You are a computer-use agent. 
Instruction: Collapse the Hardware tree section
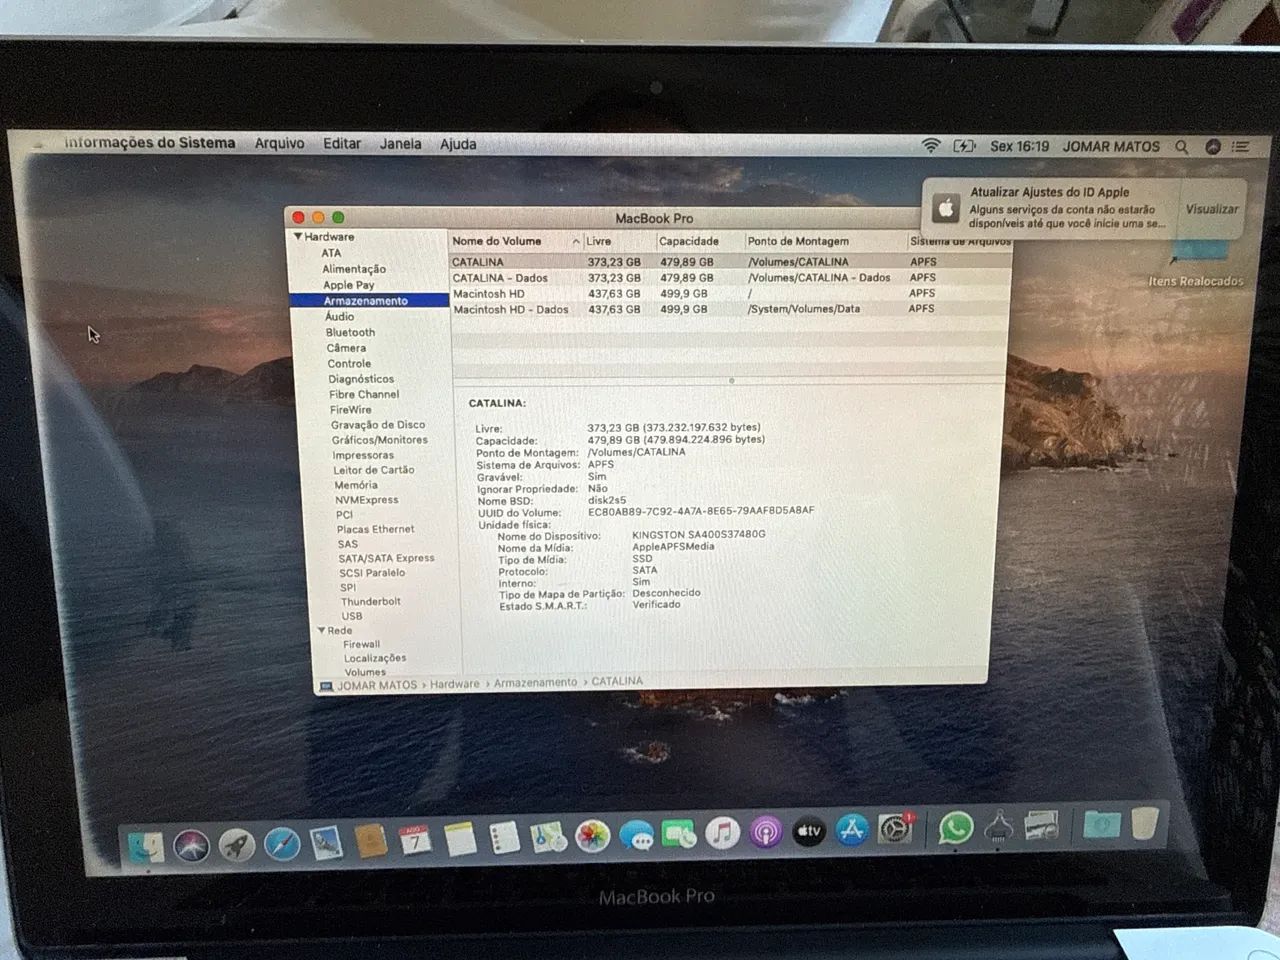(298, 237)
